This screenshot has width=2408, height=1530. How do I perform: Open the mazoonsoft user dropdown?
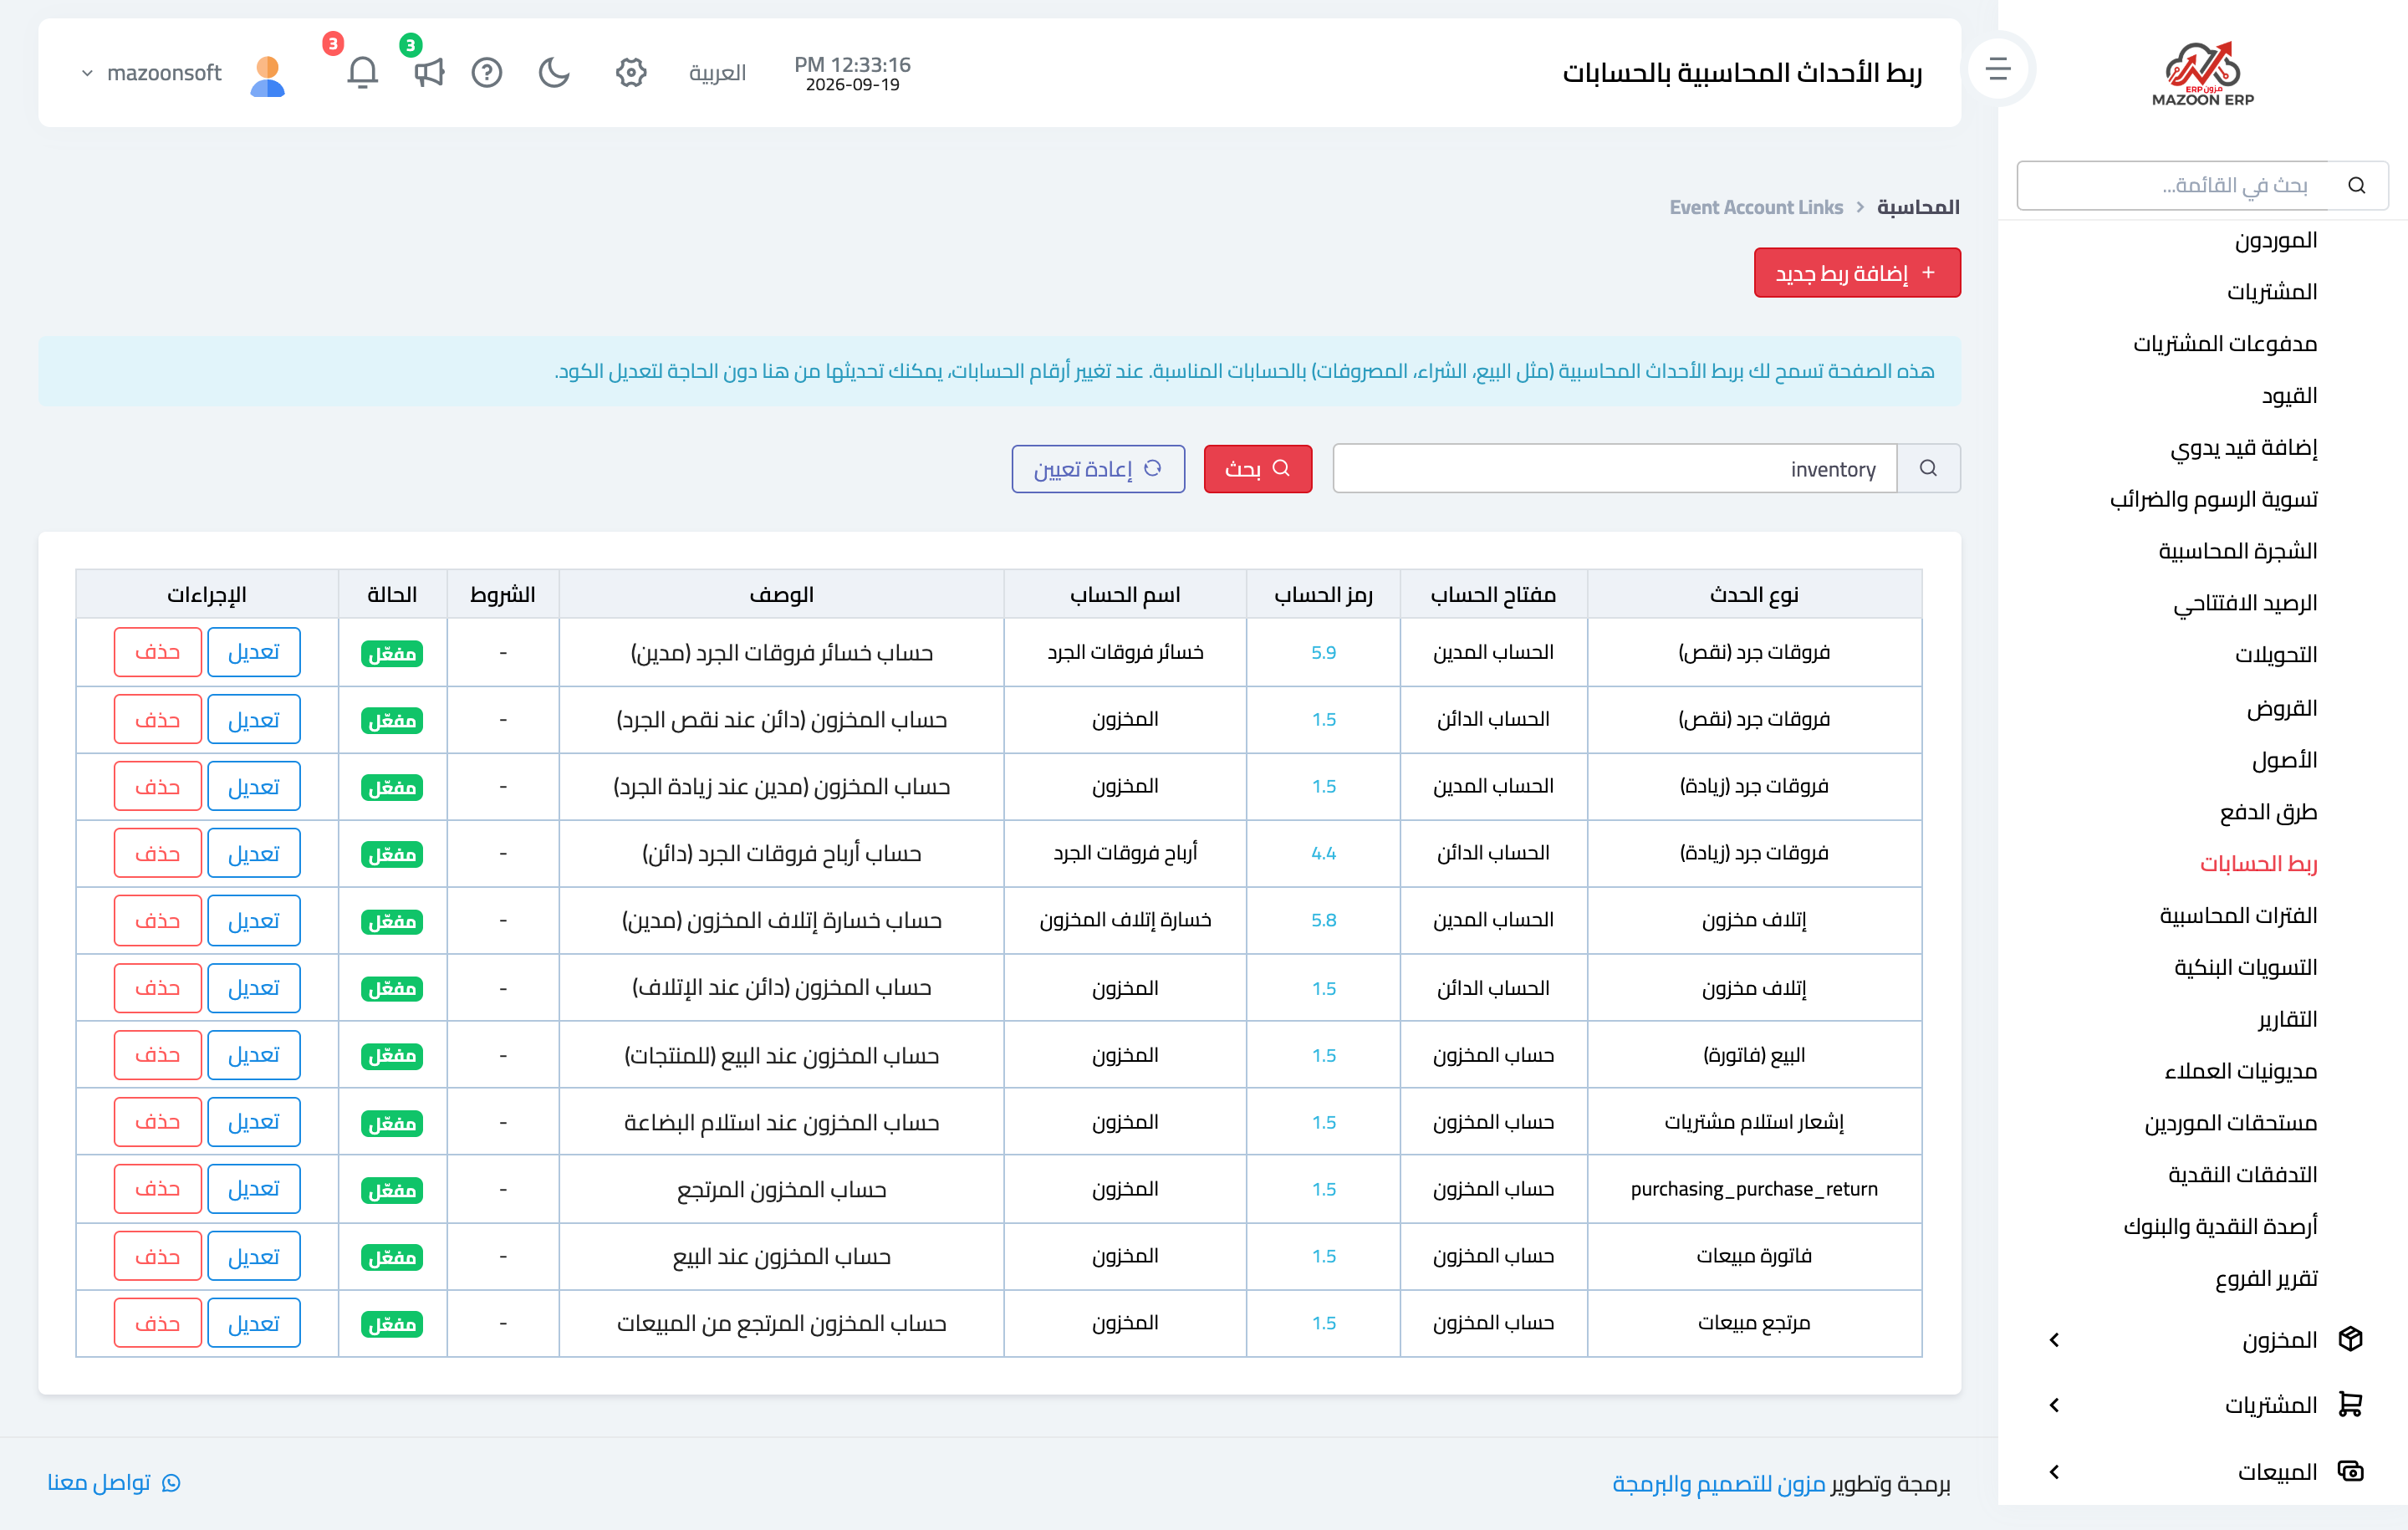pyautogui.click(x=151, y=73)
